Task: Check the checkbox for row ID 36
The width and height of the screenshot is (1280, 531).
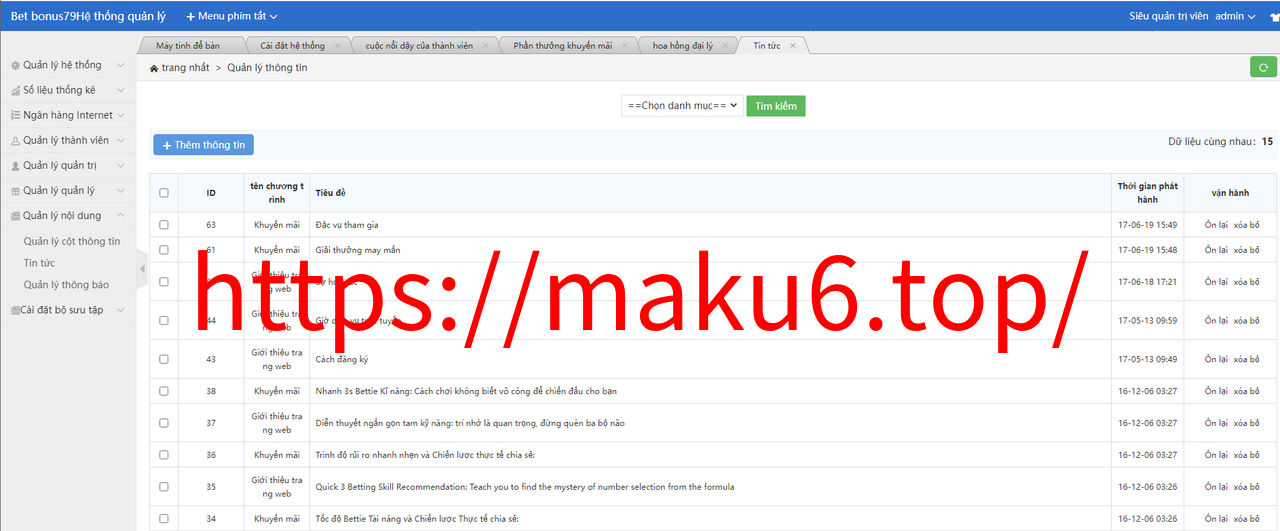Action: tap(164, 455)
